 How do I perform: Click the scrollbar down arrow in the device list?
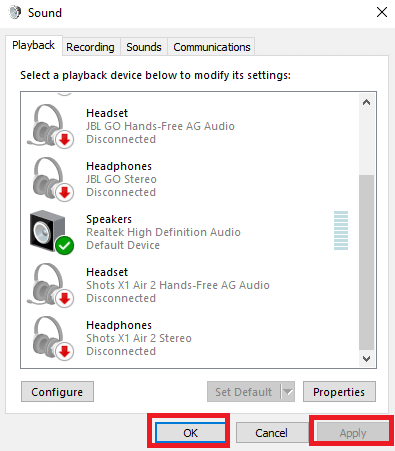(366, 359)
